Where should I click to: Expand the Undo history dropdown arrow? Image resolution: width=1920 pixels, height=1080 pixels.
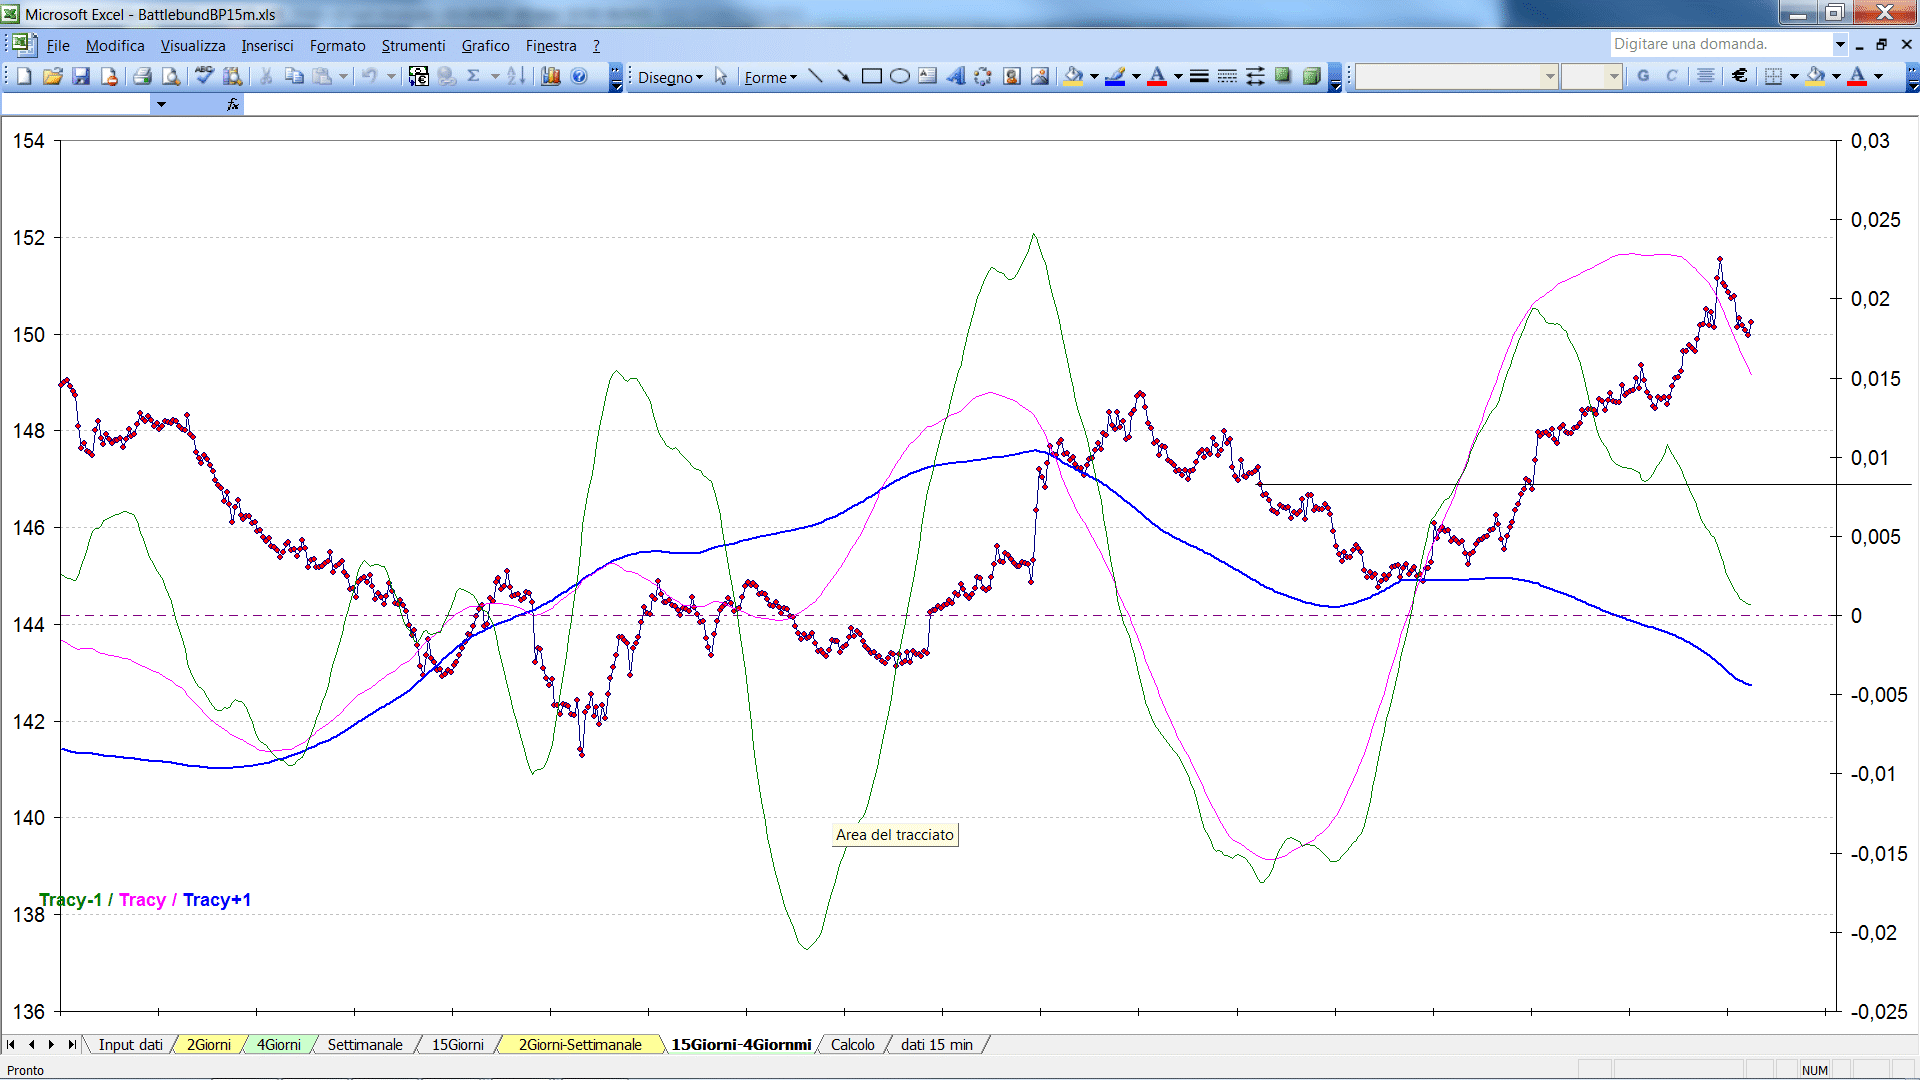click(391, 76)
